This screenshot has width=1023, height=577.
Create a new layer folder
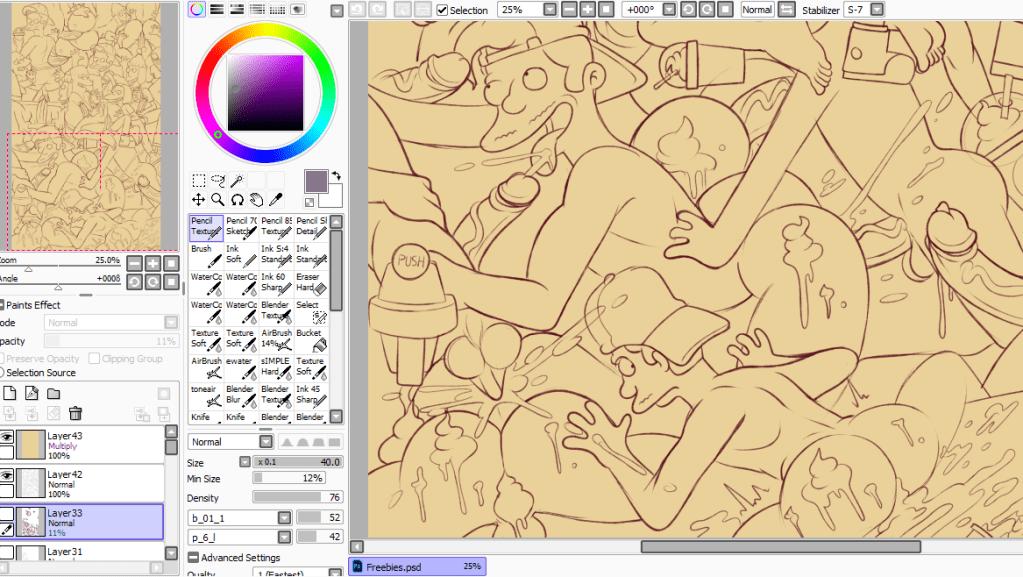click(54, 393)
